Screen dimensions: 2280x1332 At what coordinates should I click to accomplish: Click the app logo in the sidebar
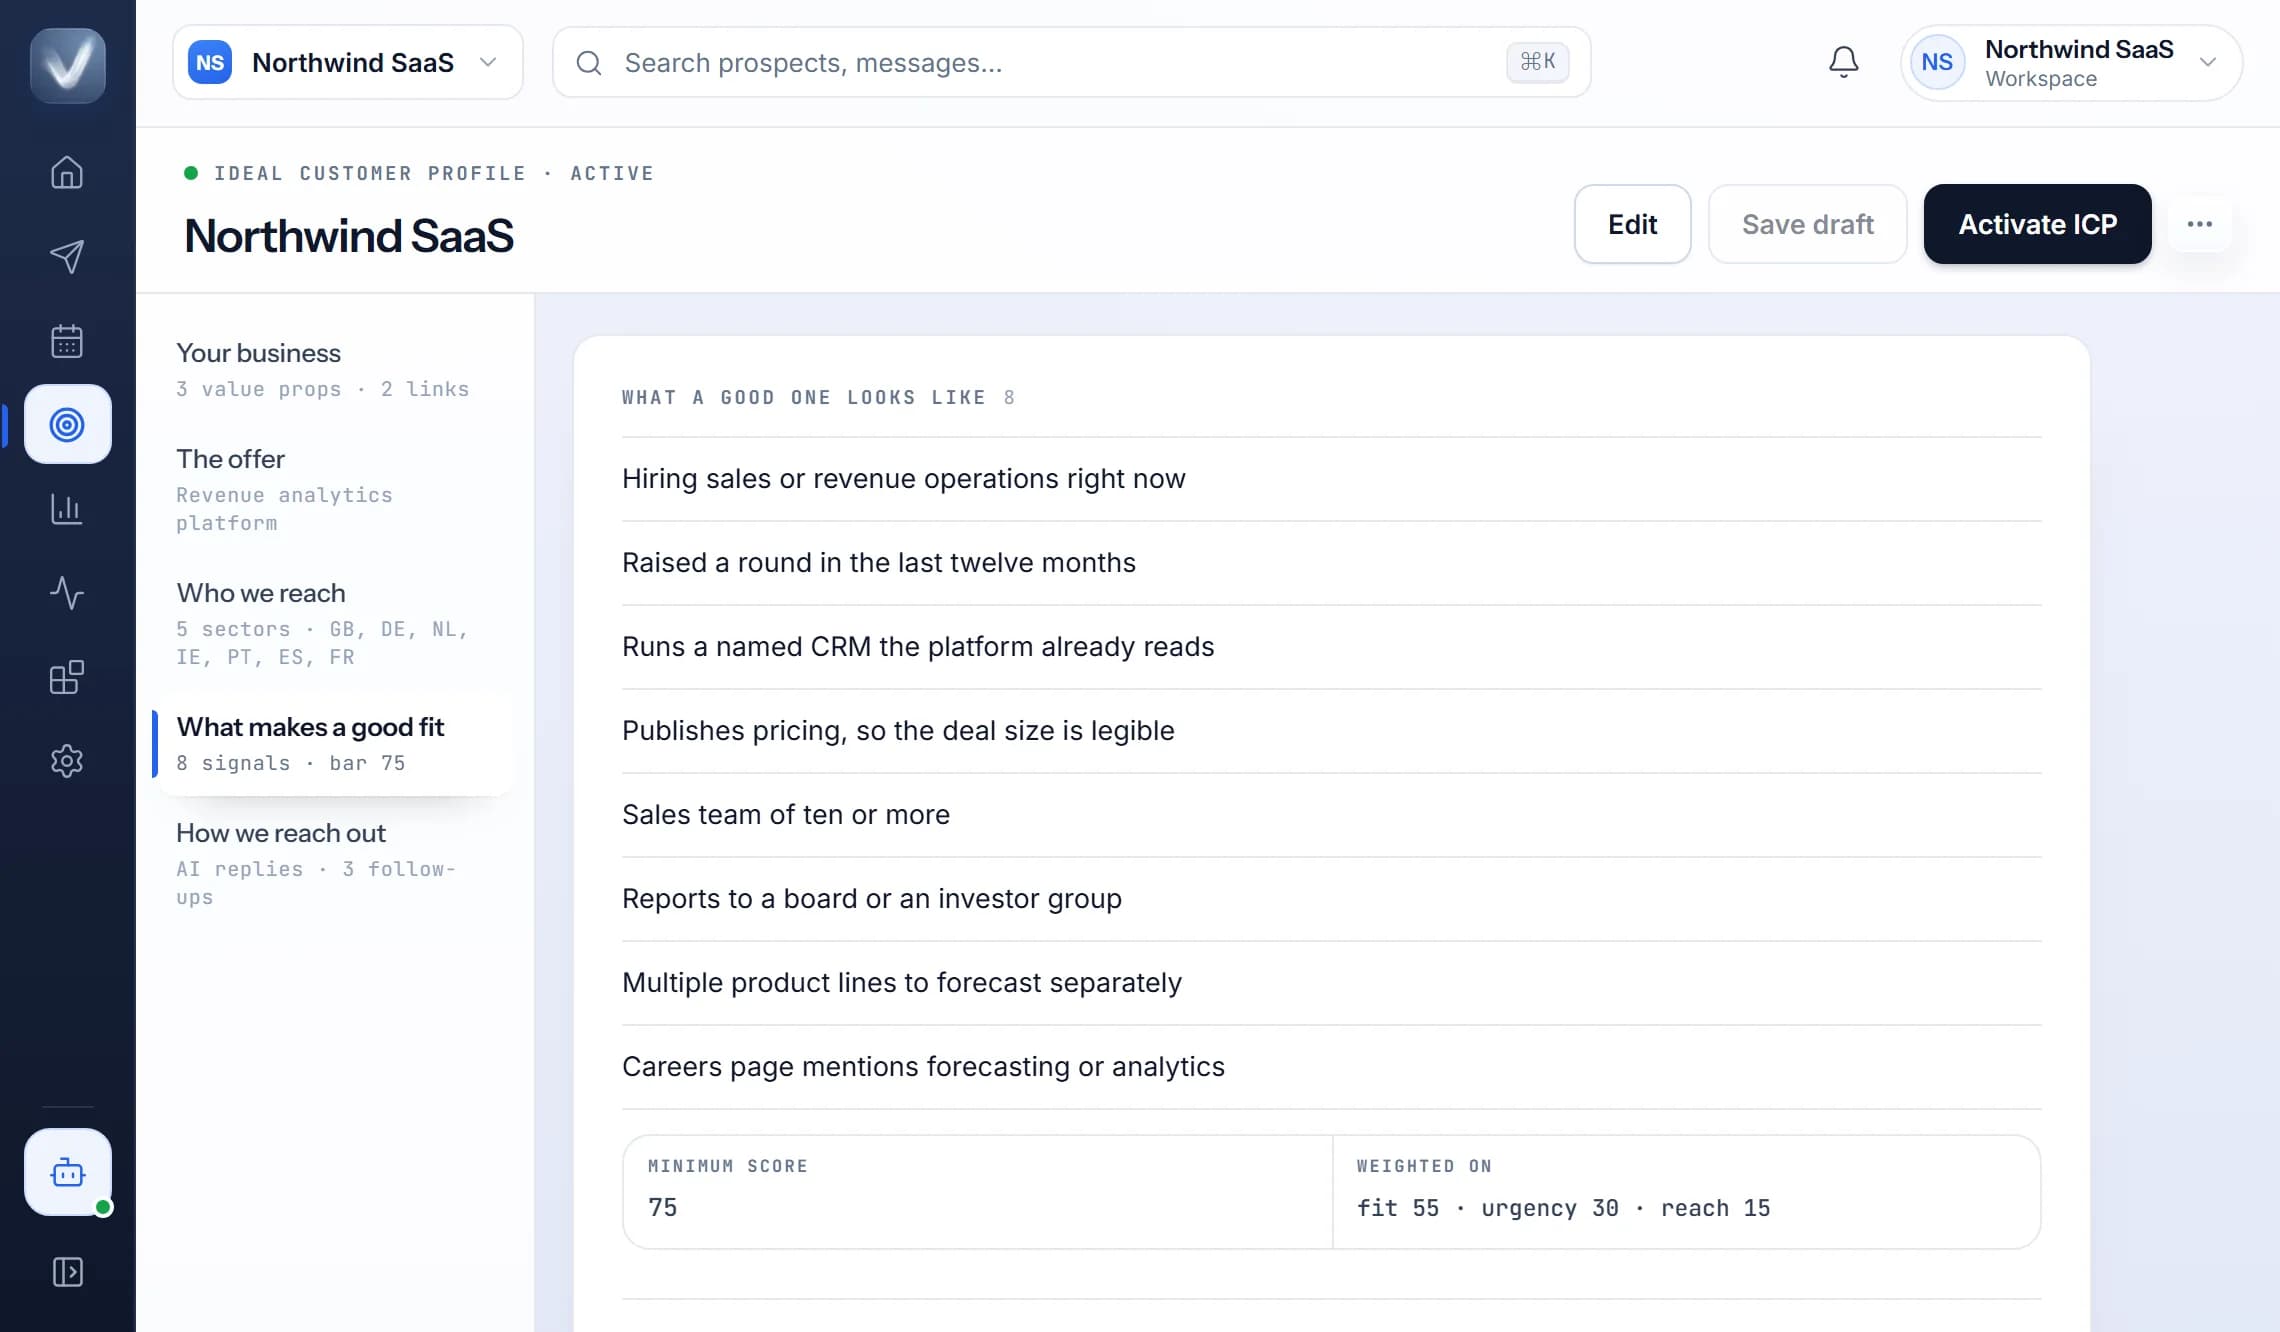[x=68, y=65]
